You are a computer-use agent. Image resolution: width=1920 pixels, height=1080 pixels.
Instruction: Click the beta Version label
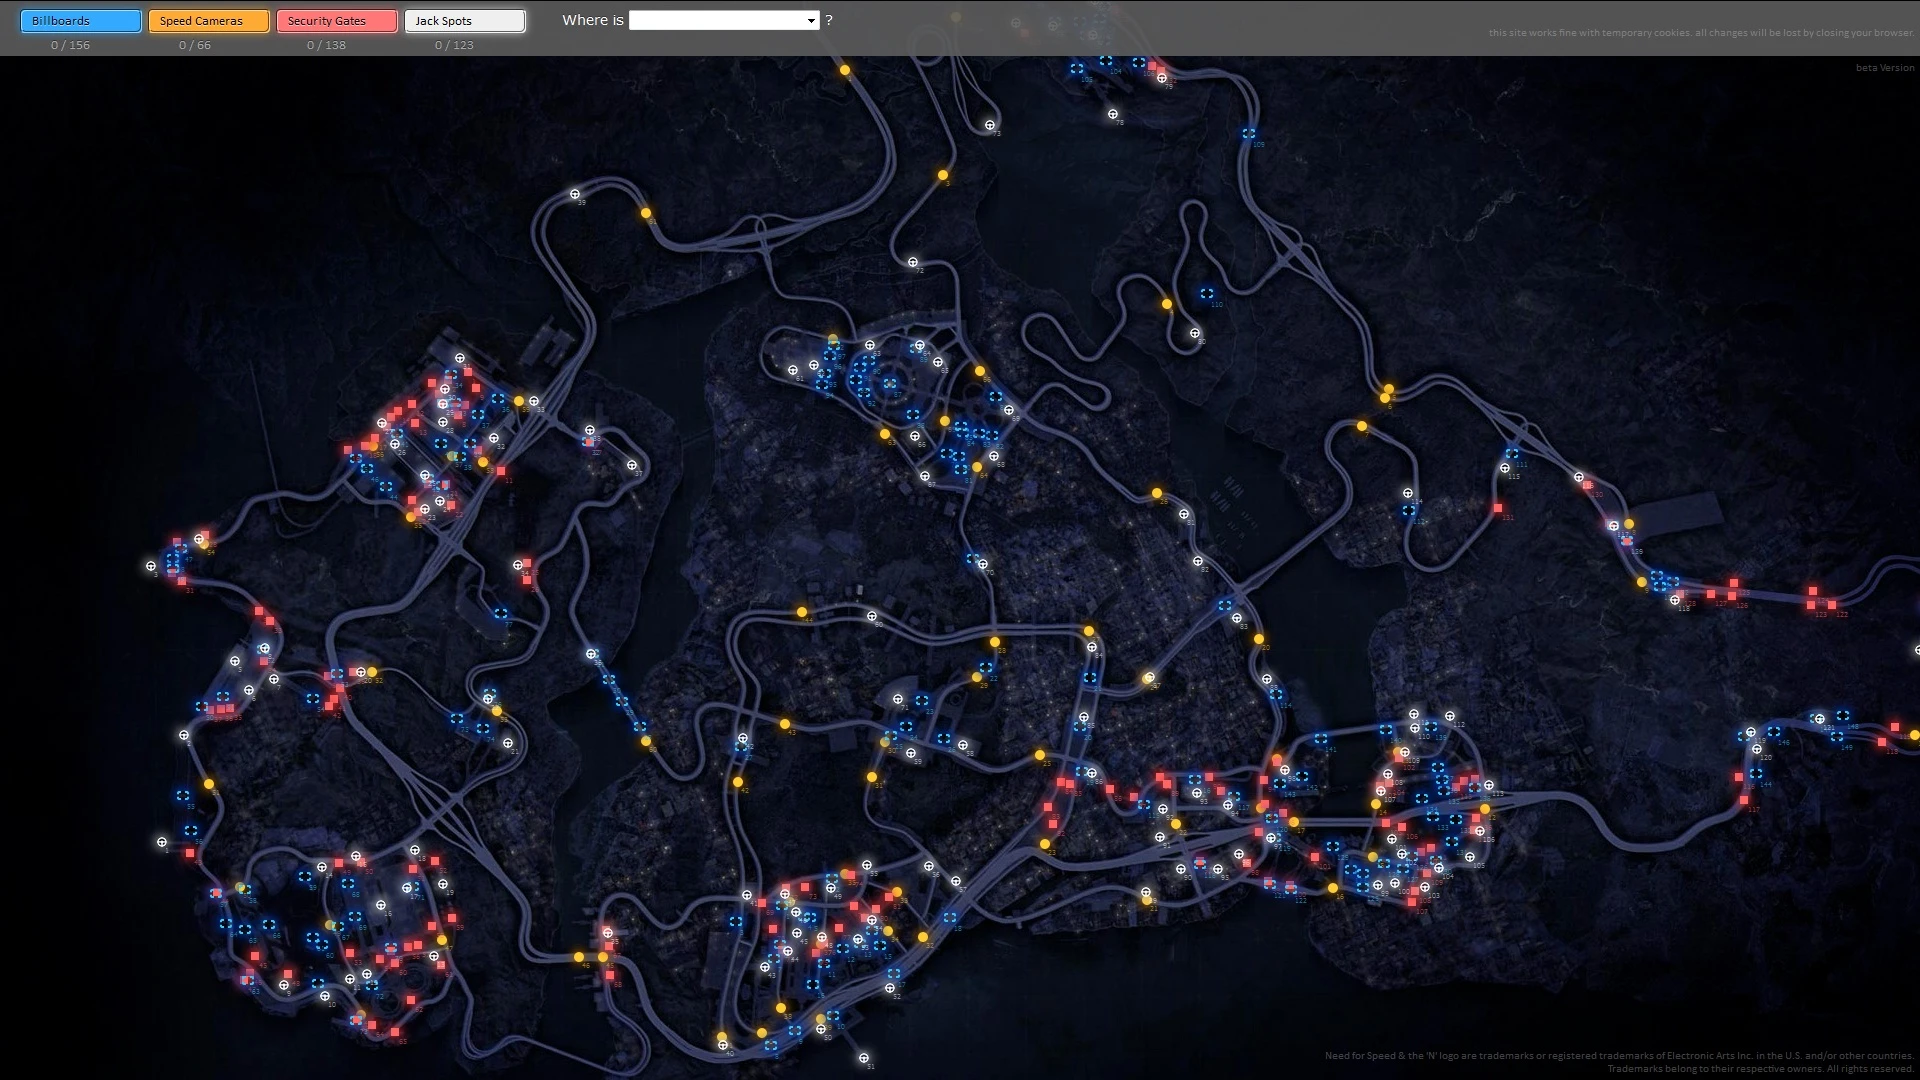point(1886,68)
